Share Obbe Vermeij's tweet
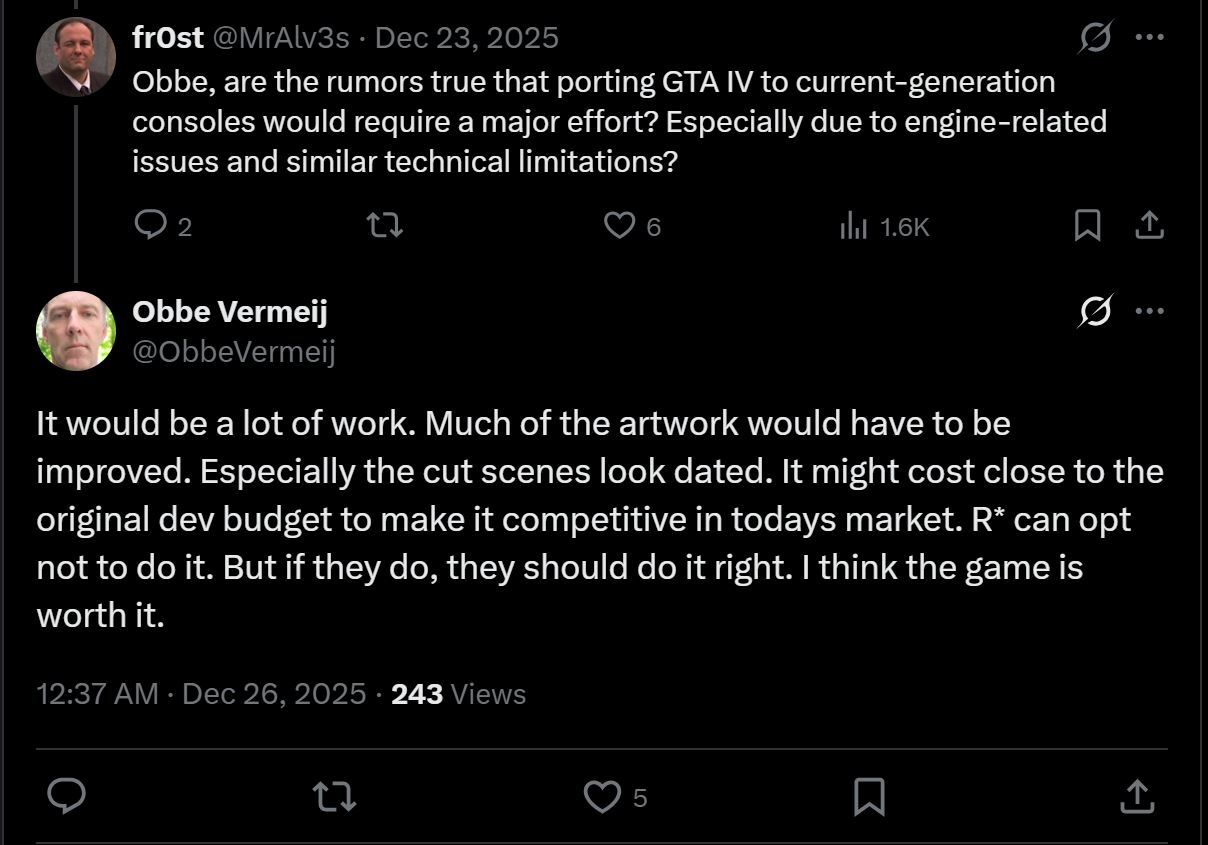The image size is (1208, 845). point(1136,797)
